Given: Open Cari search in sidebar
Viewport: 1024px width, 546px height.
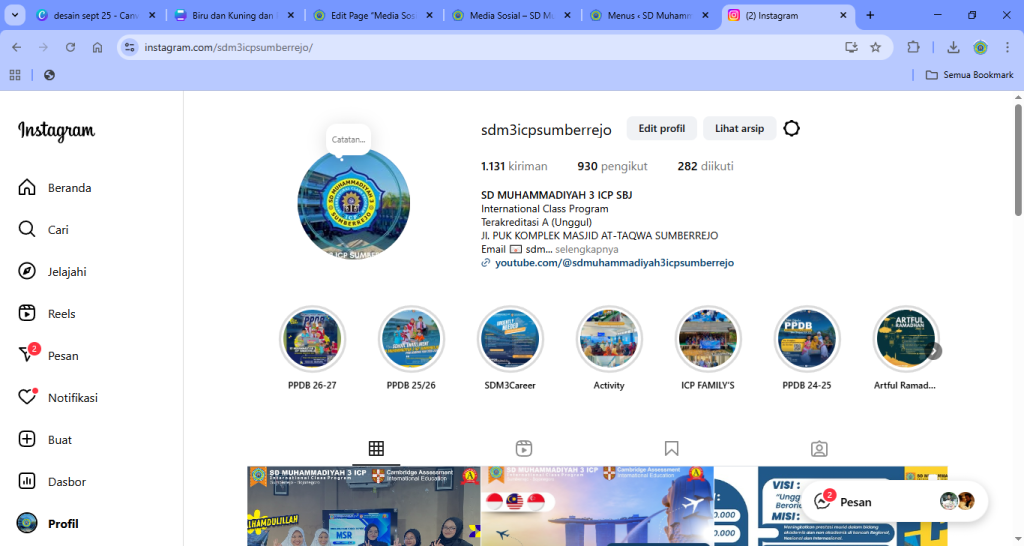Looking at the screenshot, I should [x=44, y=230].
